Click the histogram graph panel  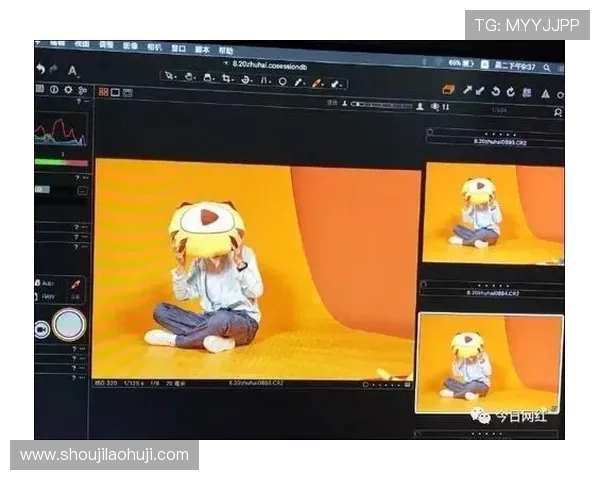[x=61, y=129]
